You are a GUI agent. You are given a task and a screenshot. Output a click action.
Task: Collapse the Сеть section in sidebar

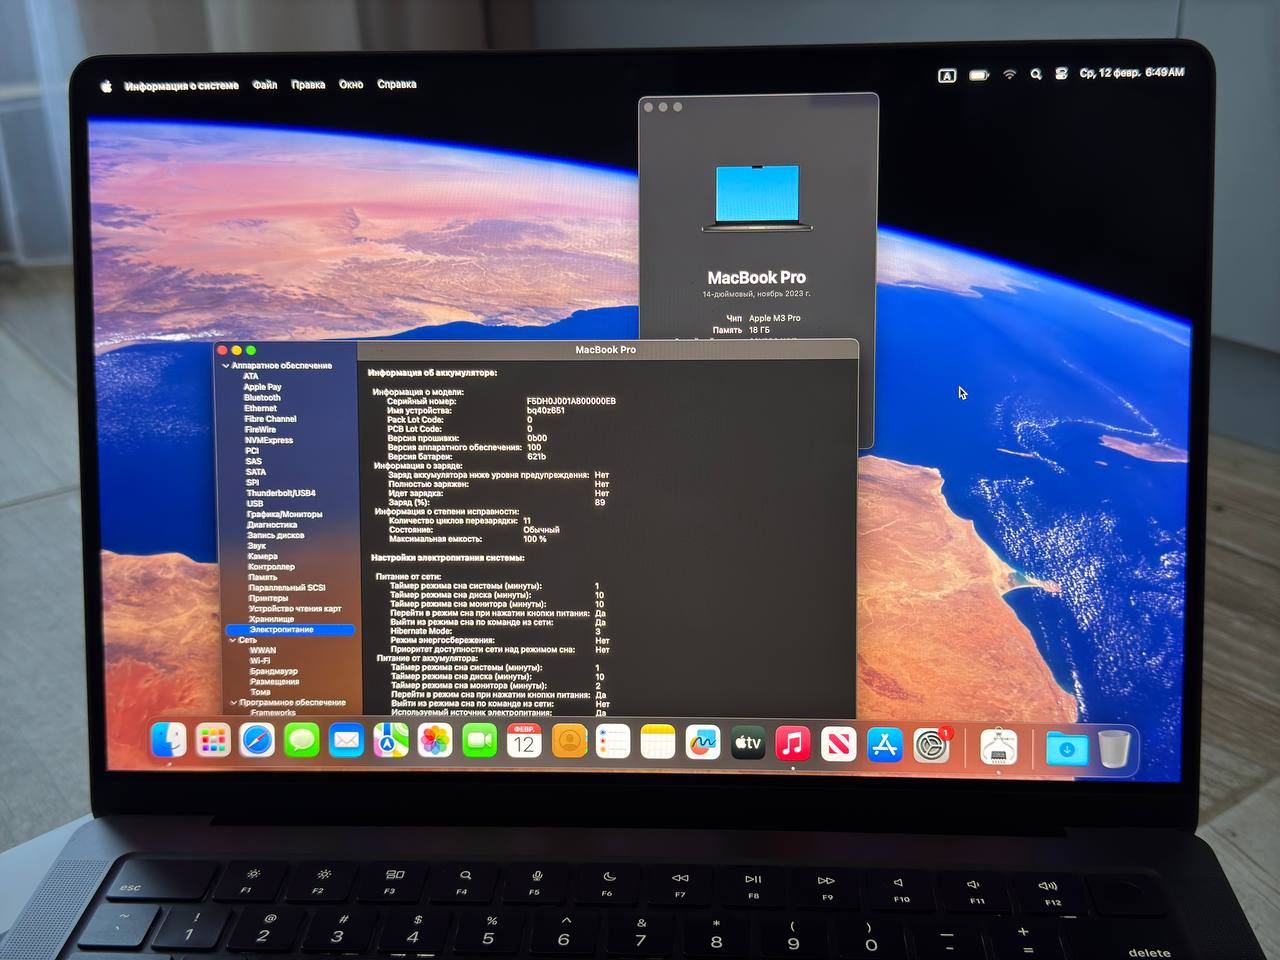click(x=232, y=640)
